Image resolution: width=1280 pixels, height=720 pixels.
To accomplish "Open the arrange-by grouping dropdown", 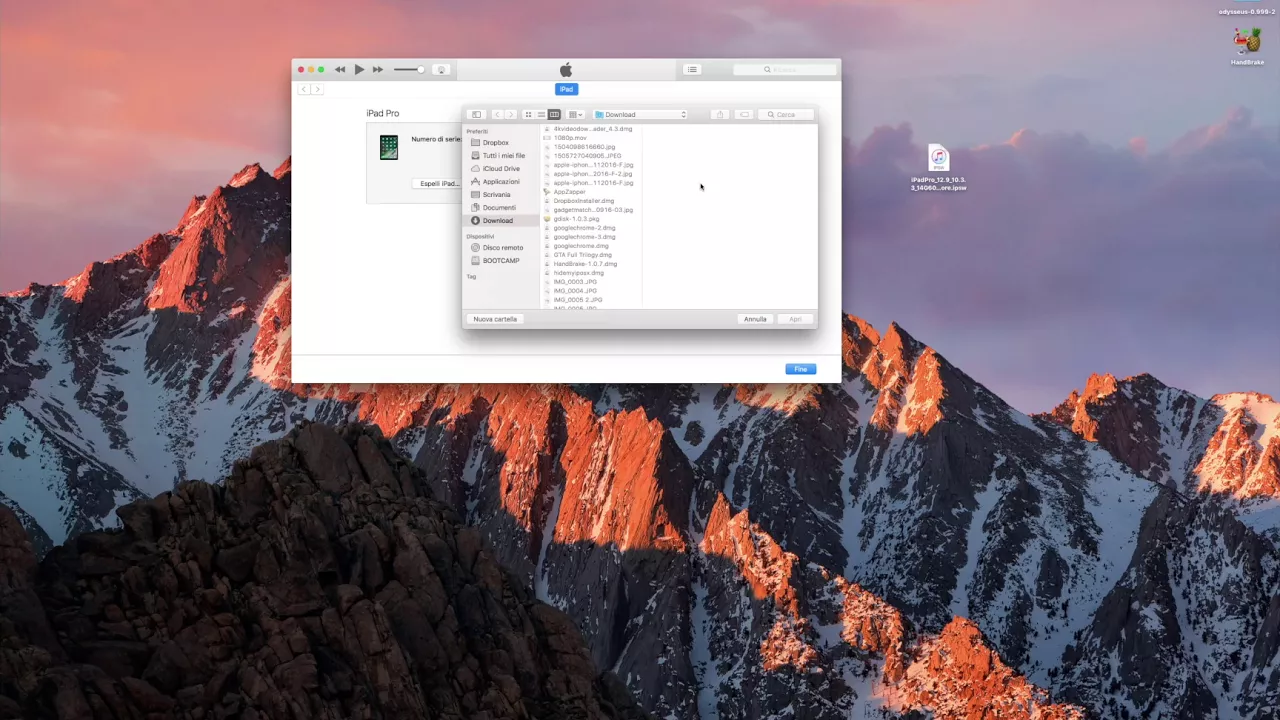I will pyautogui.click(x=576, y=114).
